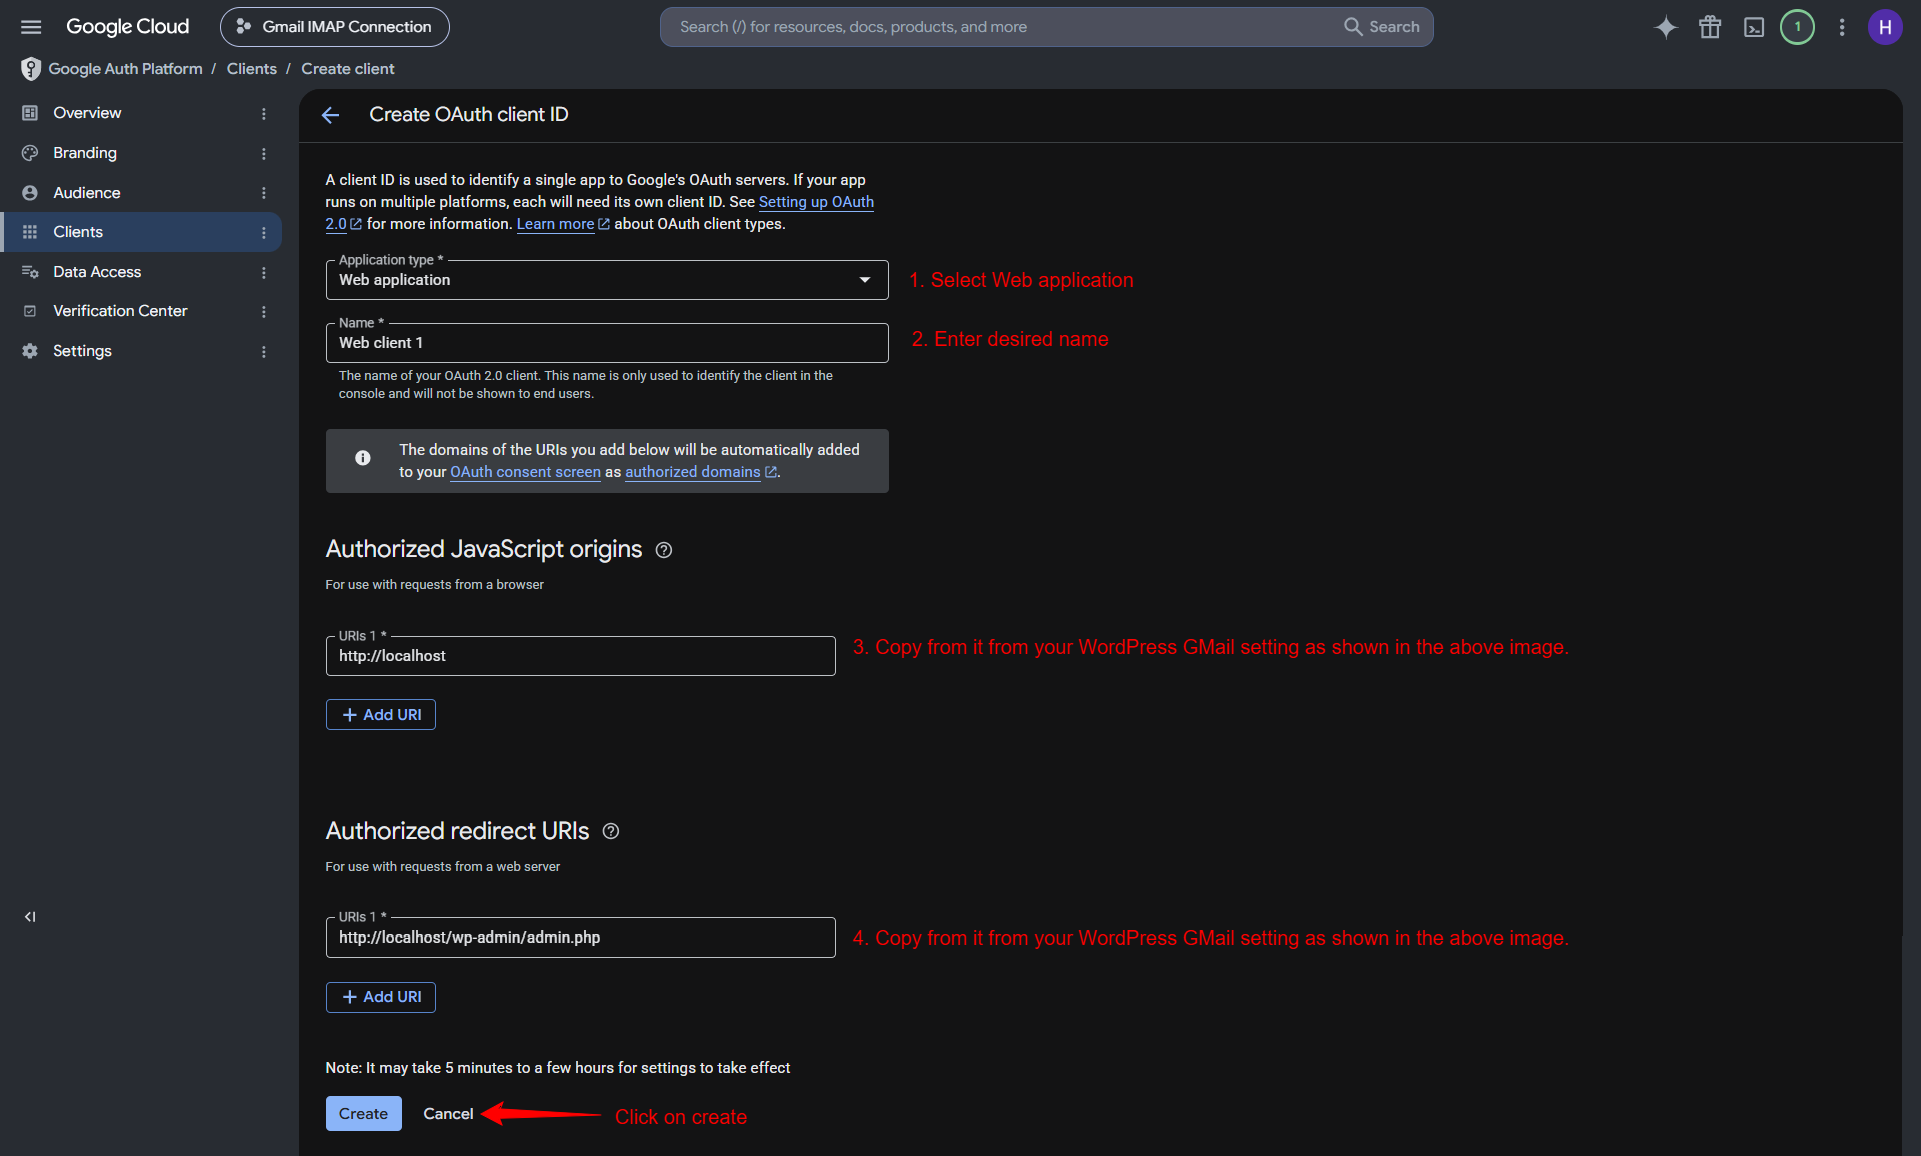The height and width of the screenshot is (1156, 1921).
Task: Open the free trial gift icon
Action: (1710, 27)
